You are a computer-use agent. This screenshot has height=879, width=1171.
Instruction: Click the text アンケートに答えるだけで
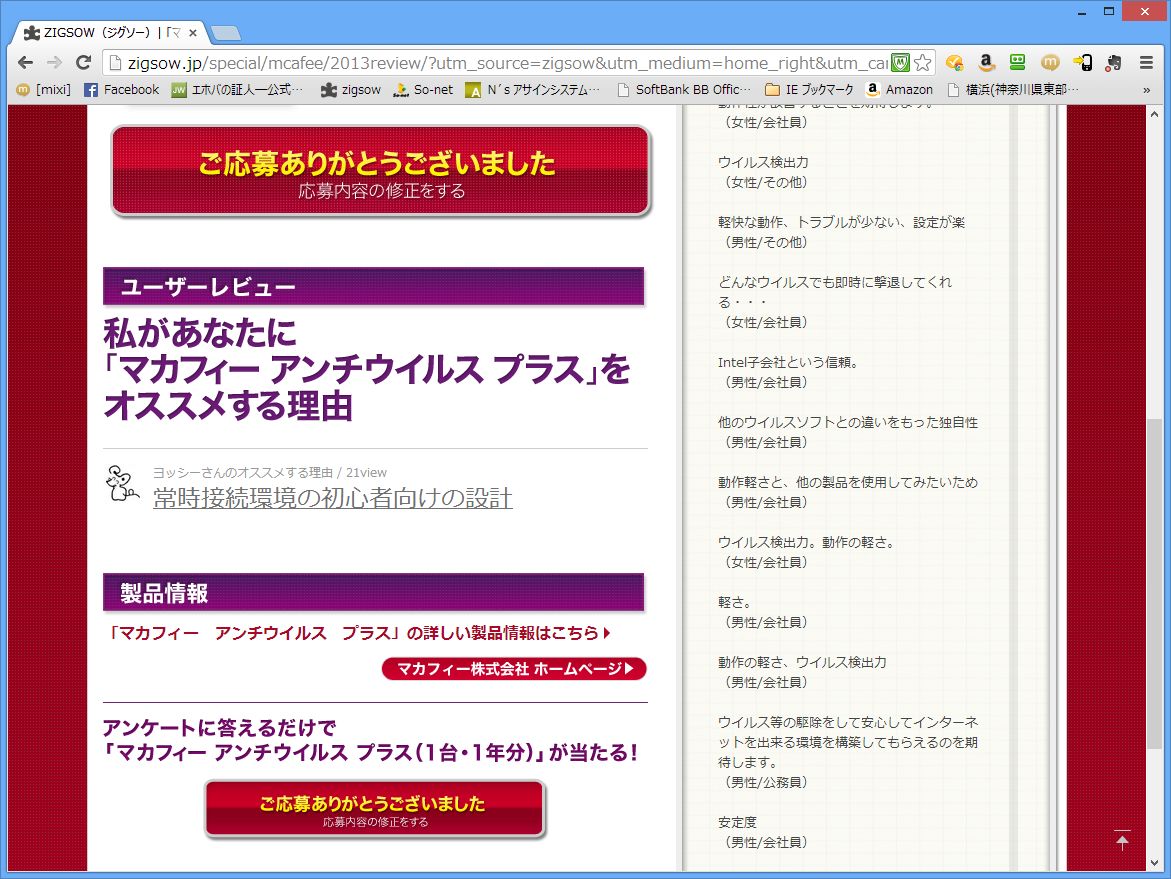point(220,727)
